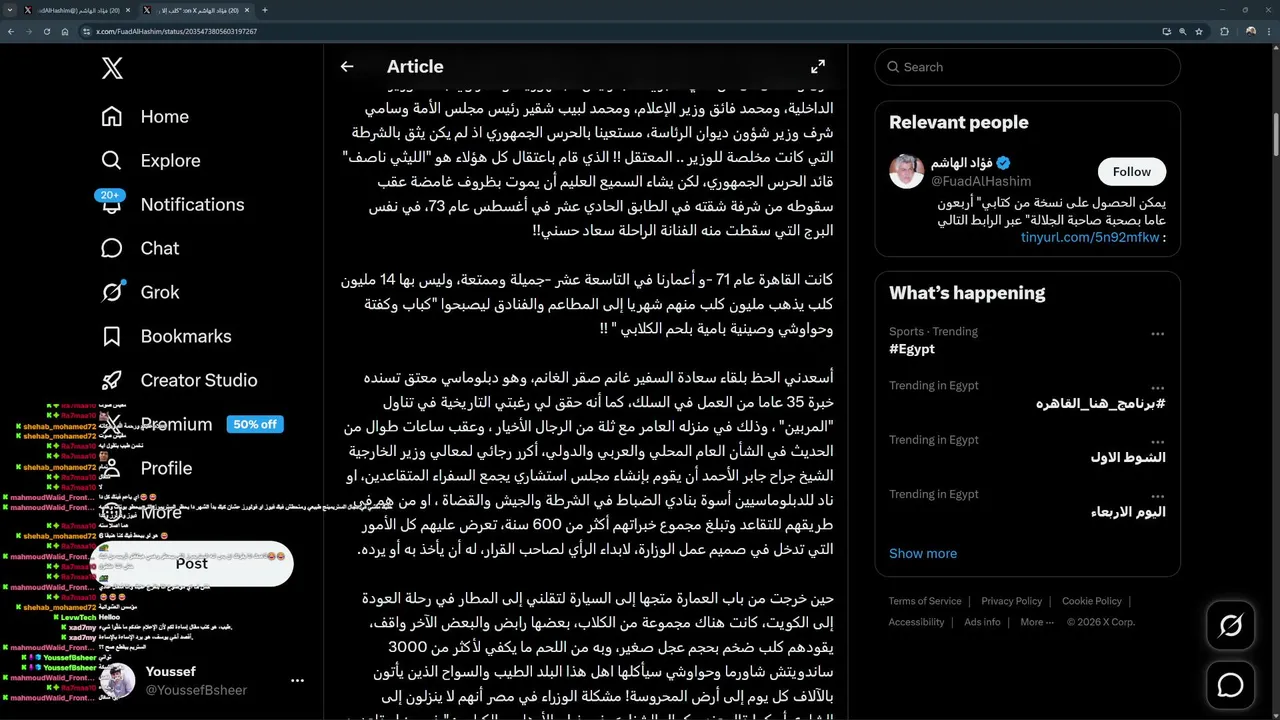
Task: Open Grok from the sidebar
Action: (140, 292)
